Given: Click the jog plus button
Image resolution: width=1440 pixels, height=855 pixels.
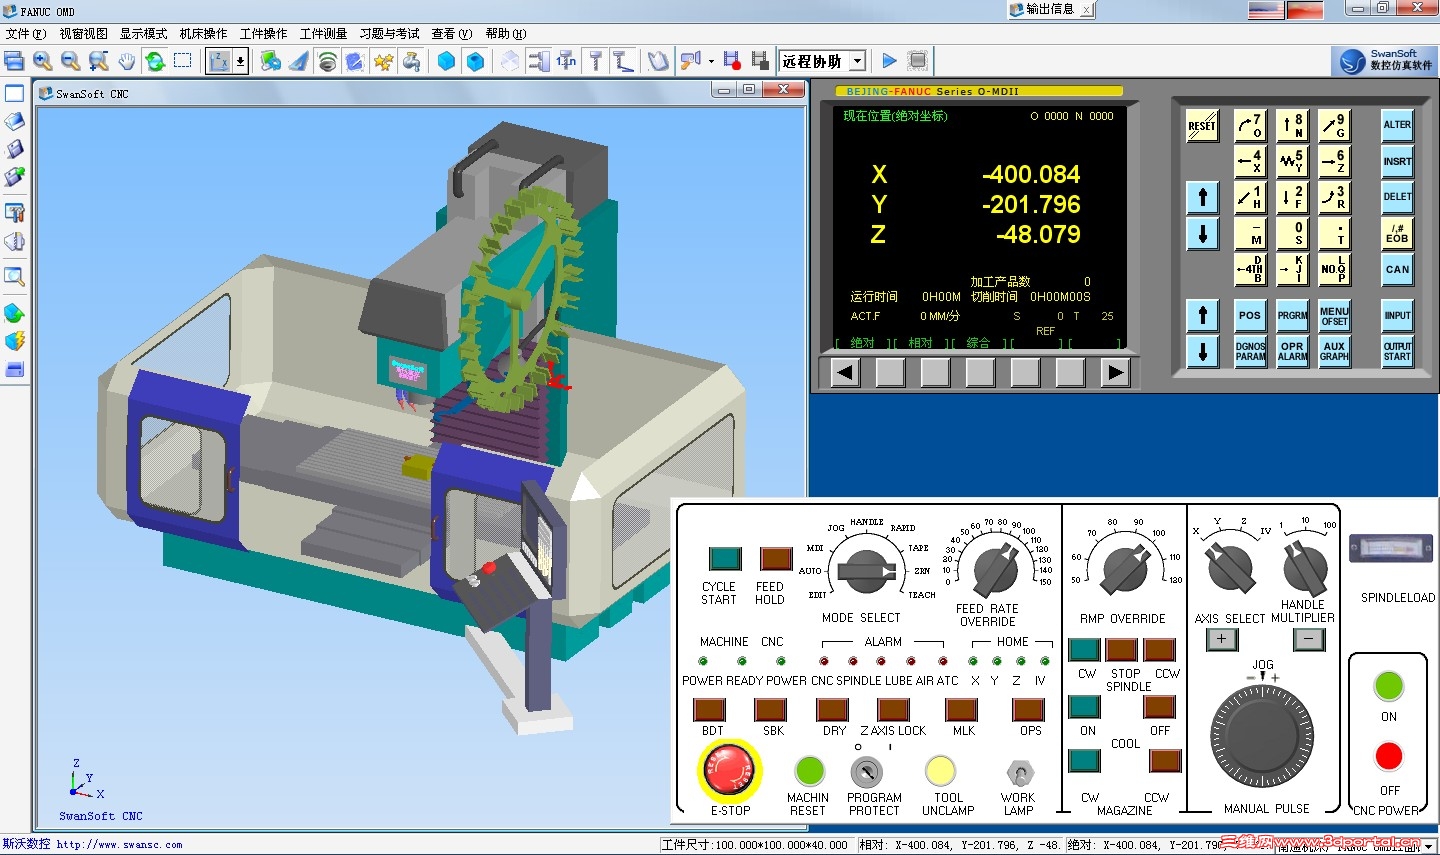Looking at the screenshot, I should pyautogui.click(x=1221, y=639).
